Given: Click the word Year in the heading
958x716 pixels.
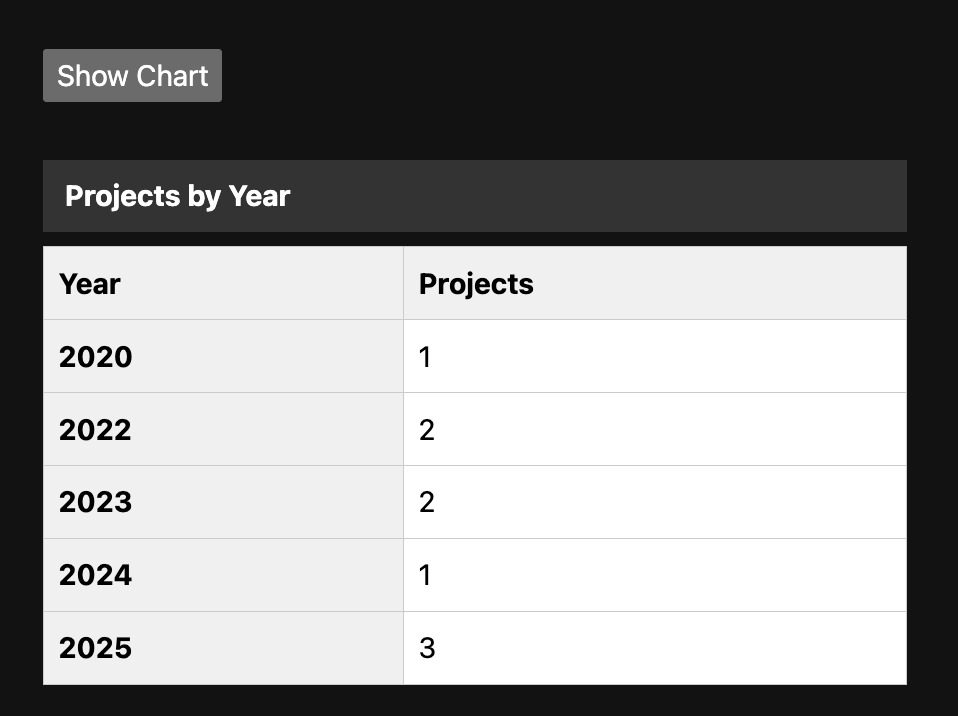Looking at the screenshot, I should [259, 196].
